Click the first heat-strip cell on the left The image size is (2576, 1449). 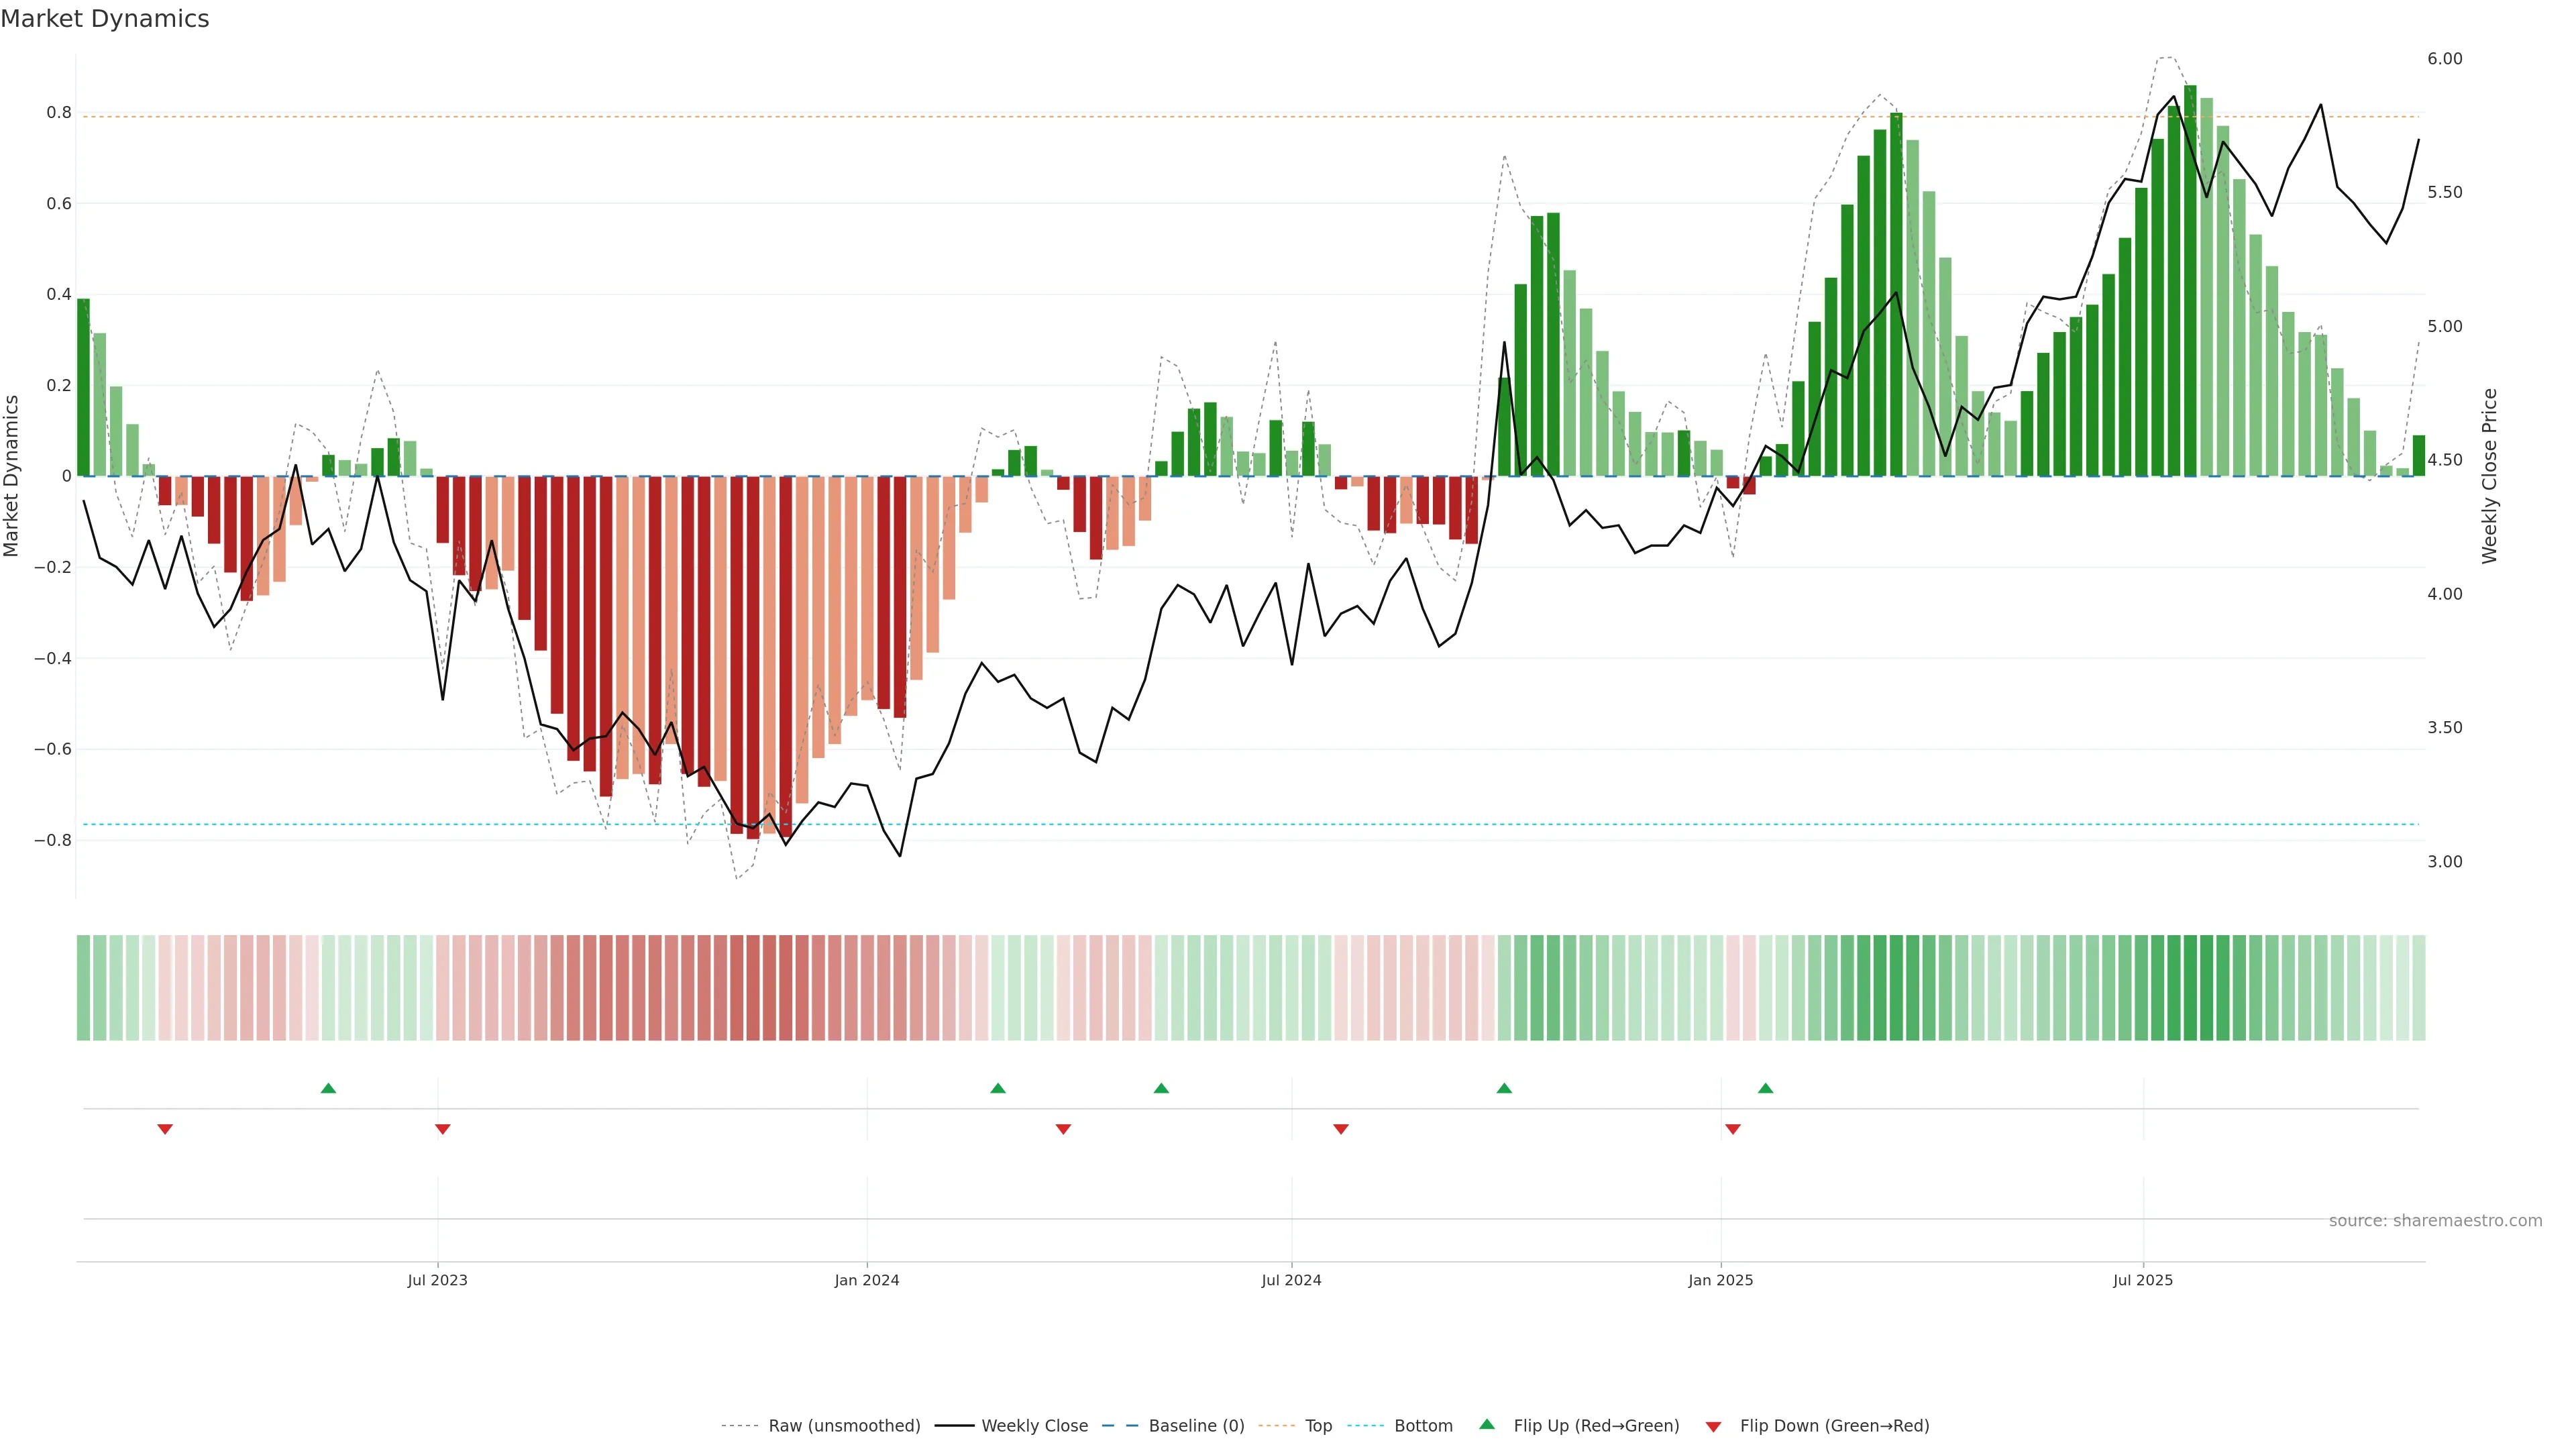pos(83,988)
